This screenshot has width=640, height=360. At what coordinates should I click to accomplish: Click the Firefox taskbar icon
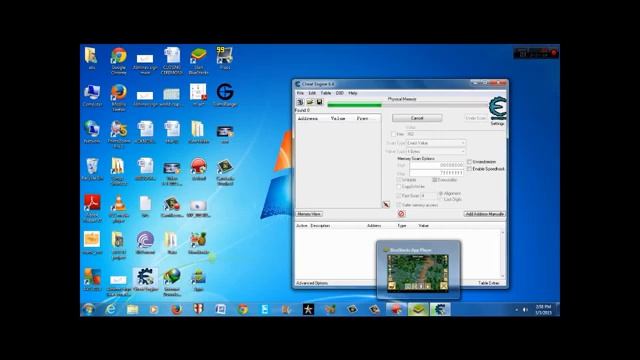[177, 309]
